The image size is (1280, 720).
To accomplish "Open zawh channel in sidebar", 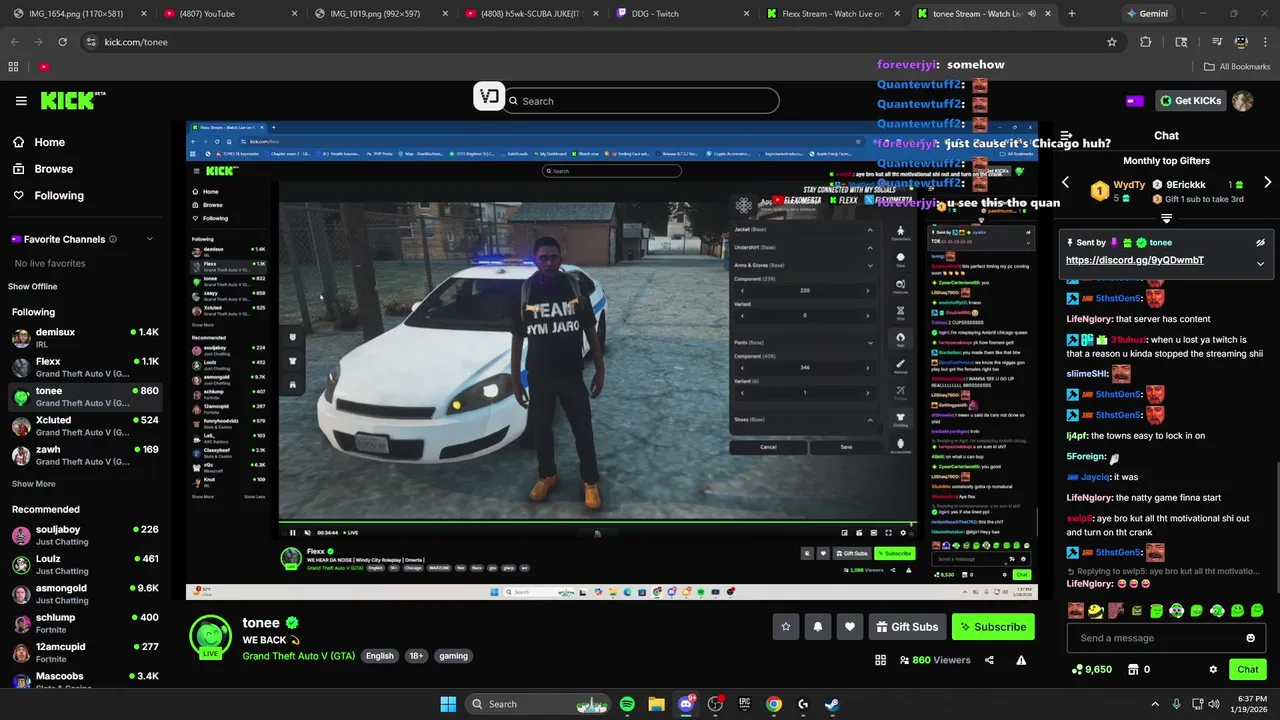I will pos(84,455).
